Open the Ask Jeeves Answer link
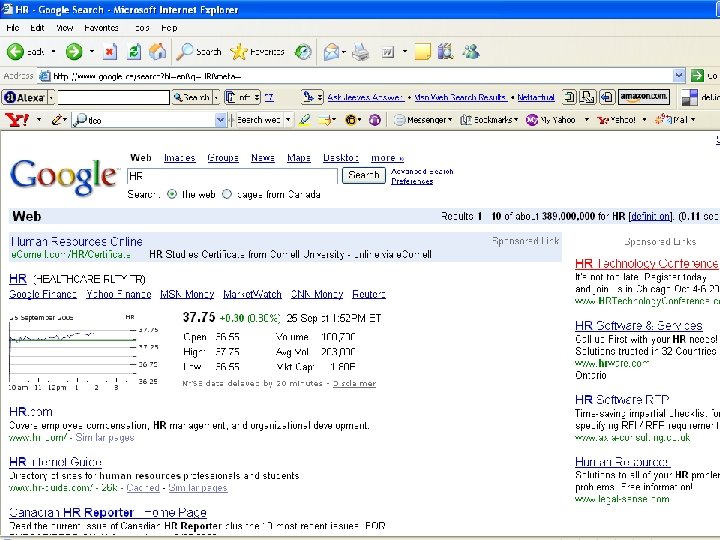The height and width of the screenshot is (540, 720). [366, 97]
